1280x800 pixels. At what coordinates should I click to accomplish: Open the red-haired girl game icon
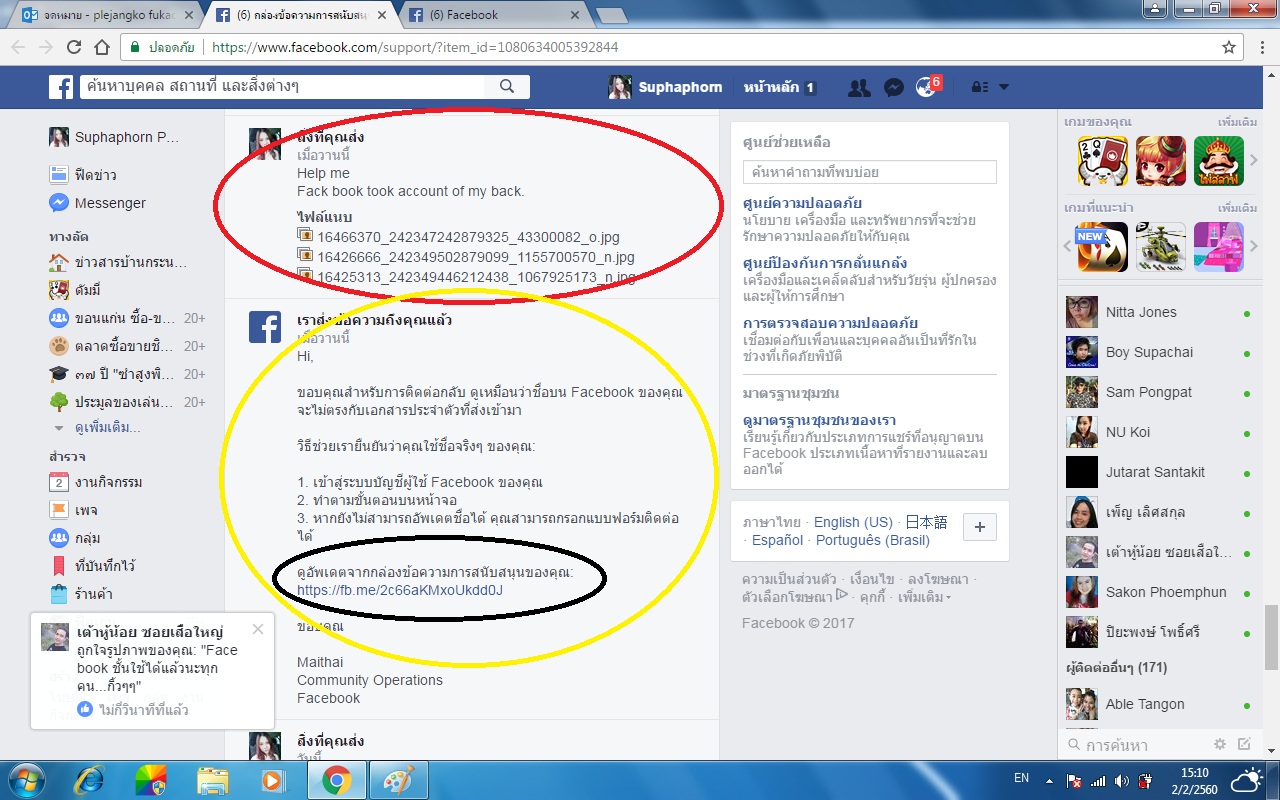click(1160, 161)
